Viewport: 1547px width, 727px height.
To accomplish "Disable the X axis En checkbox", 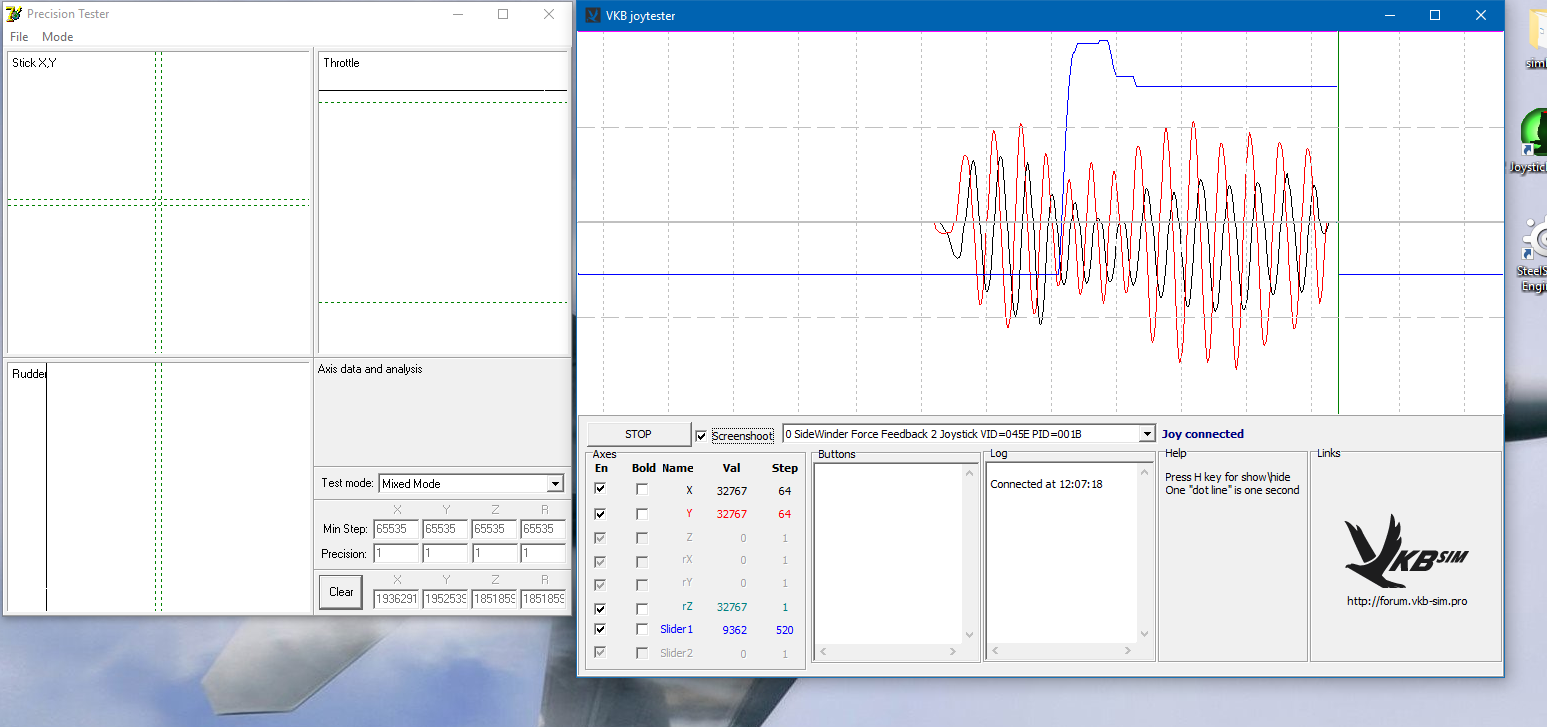I will [x=600, y=489].
